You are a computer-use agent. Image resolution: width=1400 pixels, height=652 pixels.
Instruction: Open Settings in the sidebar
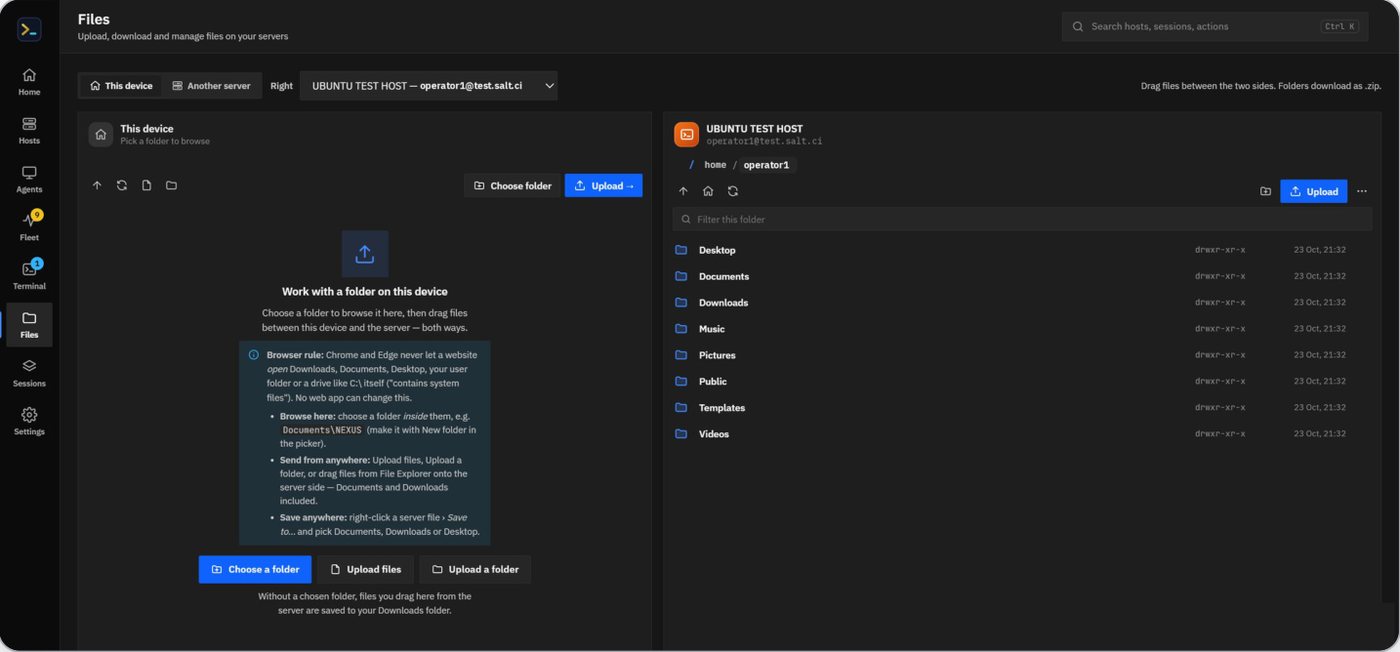[29, 421]
